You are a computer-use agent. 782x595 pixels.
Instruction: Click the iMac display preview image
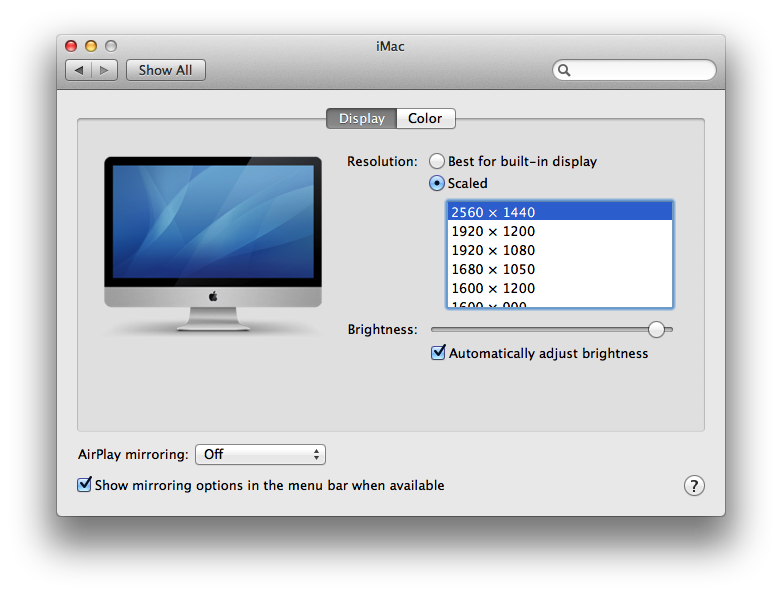pos(213,244)
